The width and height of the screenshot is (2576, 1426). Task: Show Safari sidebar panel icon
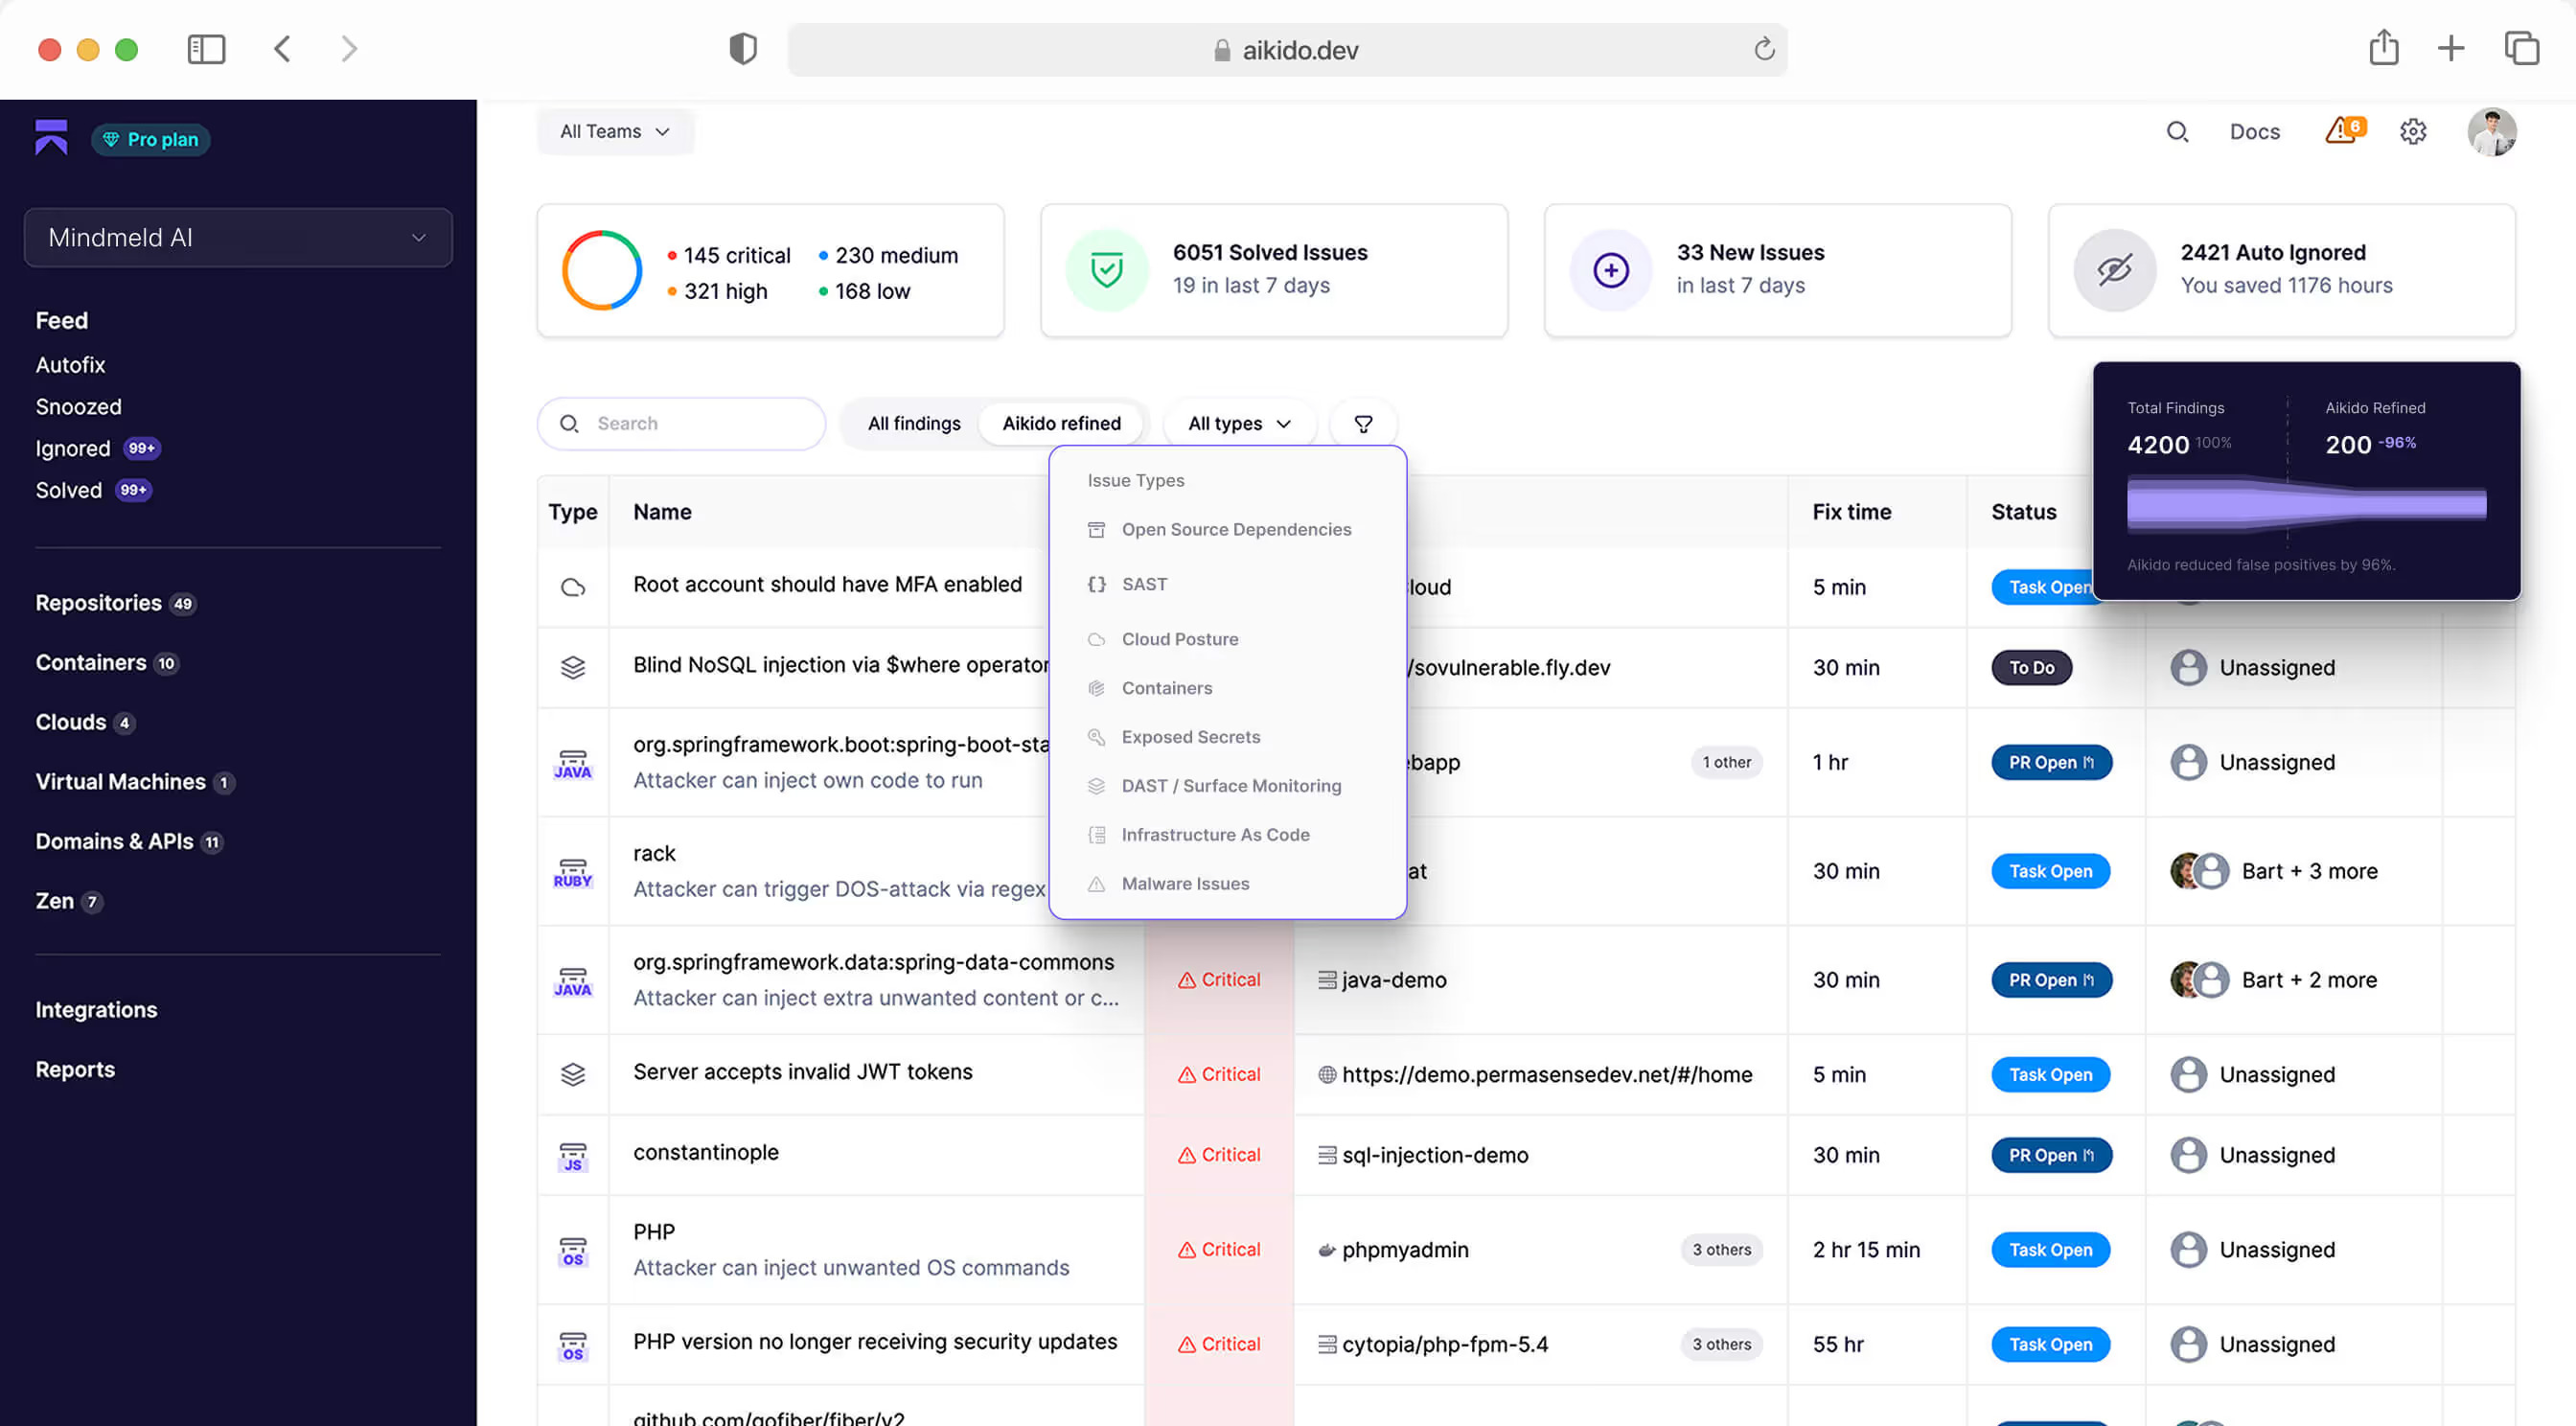tap(206, 49)
